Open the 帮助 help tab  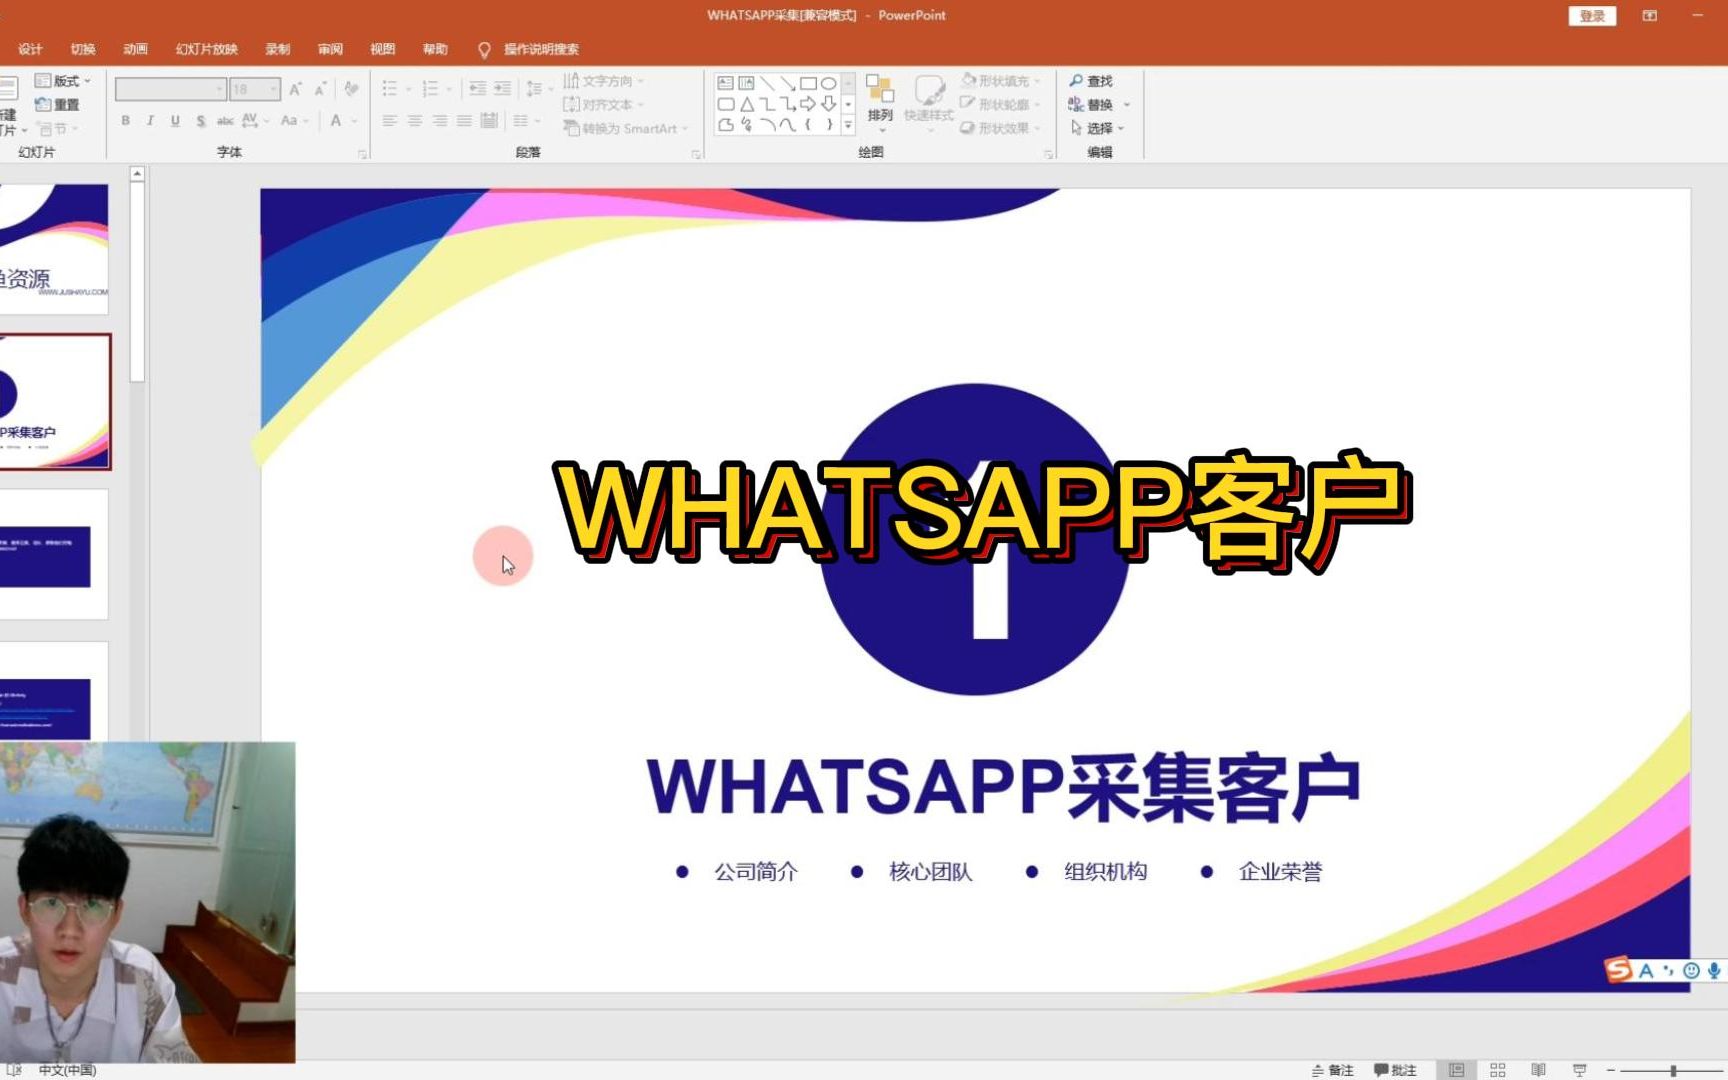point(435,49)
